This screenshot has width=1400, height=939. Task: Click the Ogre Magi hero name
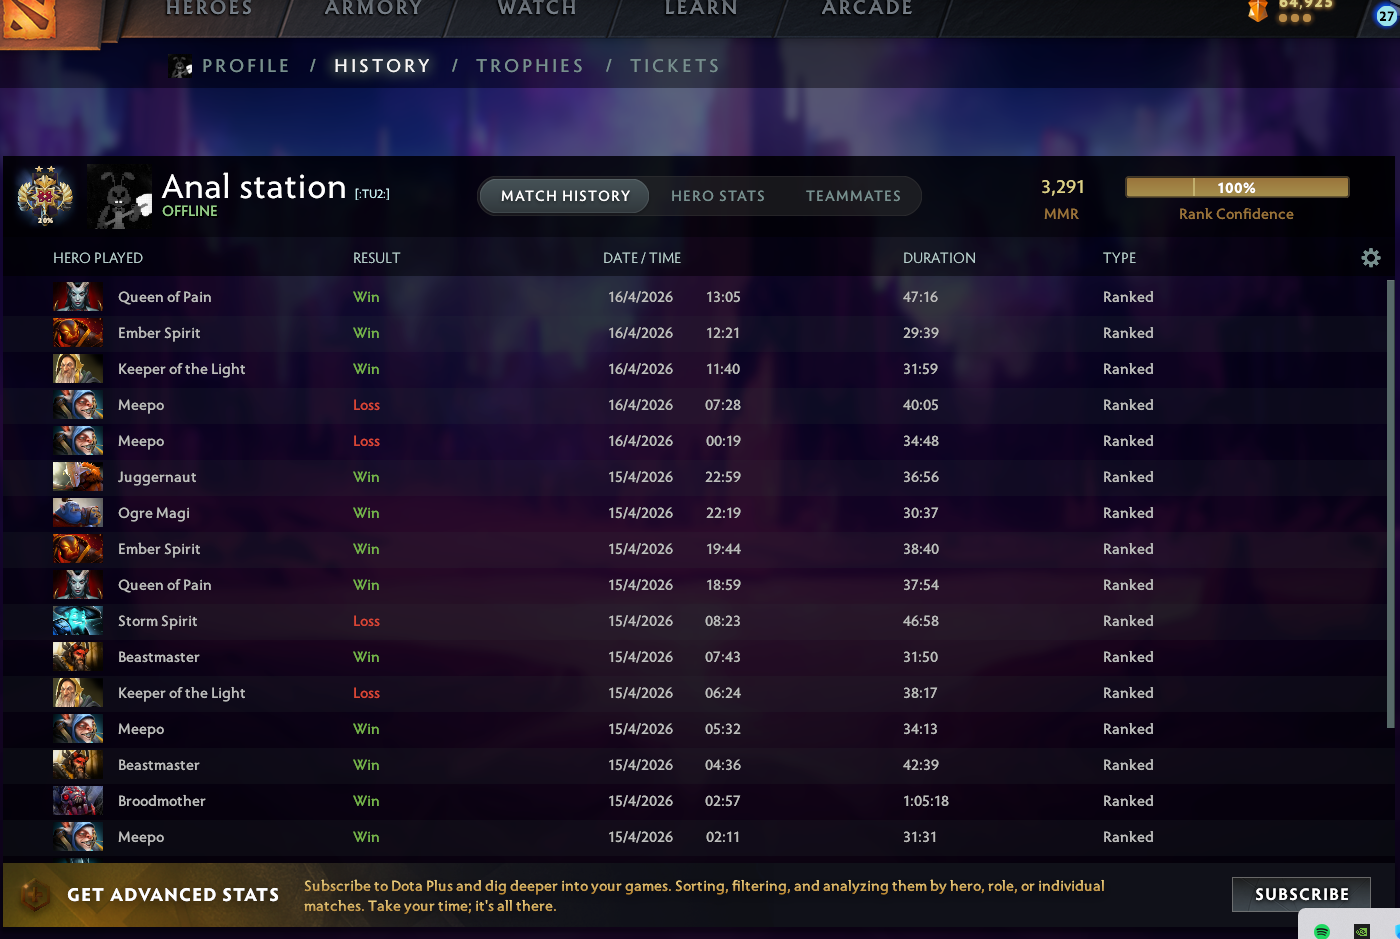click(154, 513)
